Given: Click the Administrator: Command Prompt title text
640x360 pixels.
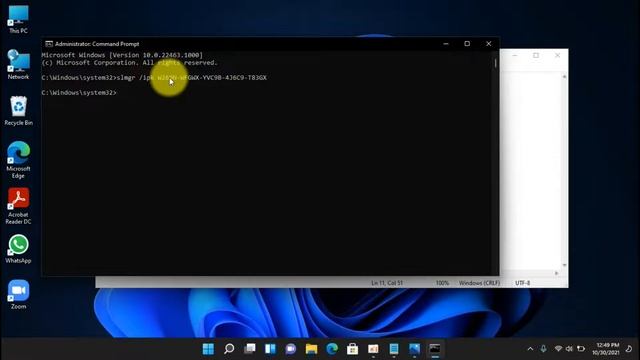Looking at the screenshot, I should coord(97,44).
